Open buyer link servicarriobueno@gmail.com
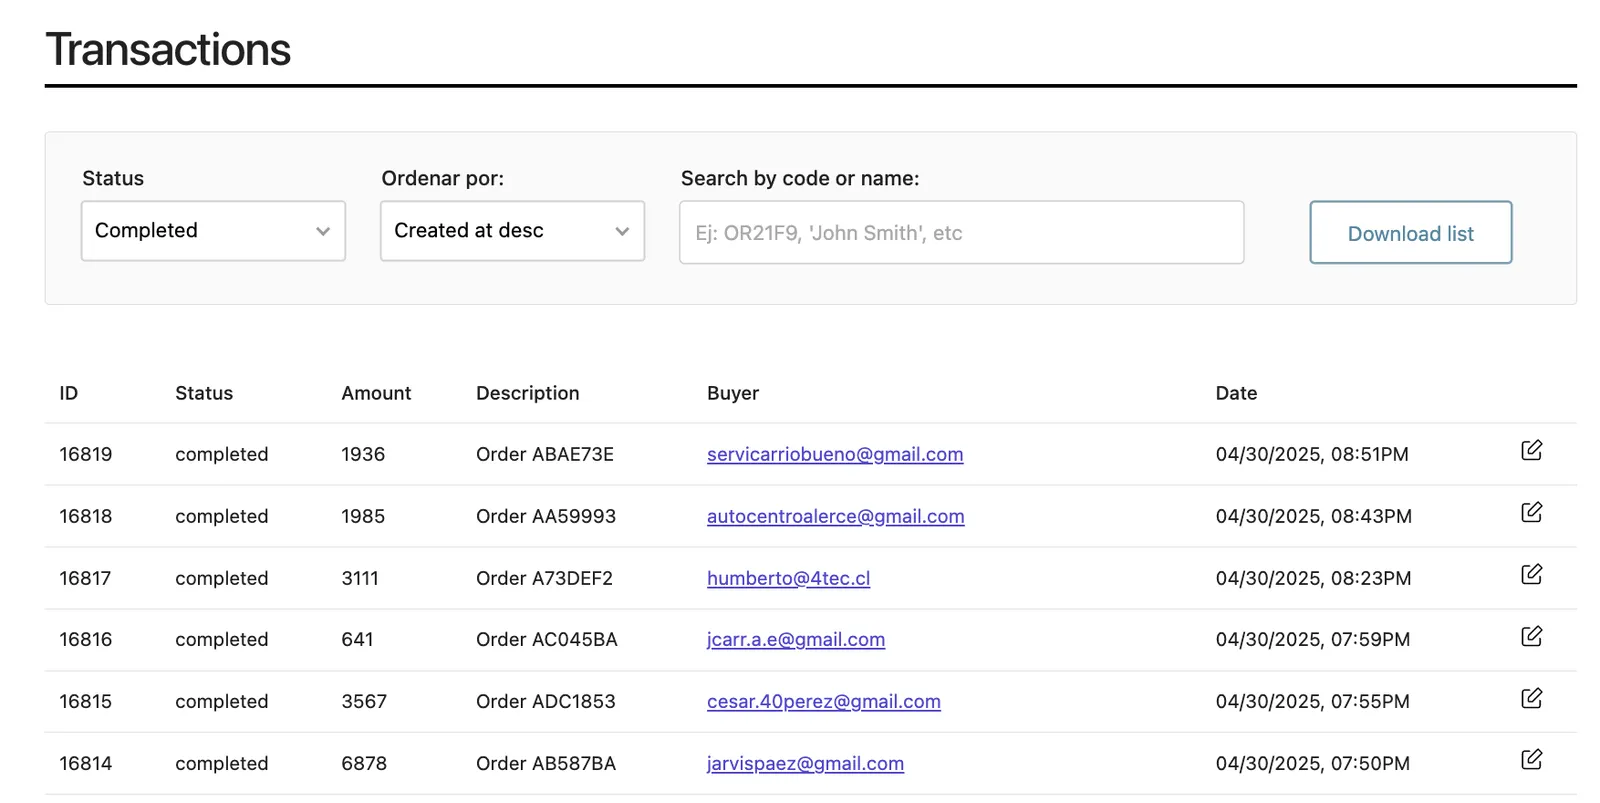Screen dimensions: 1600x803 point(835,454)
